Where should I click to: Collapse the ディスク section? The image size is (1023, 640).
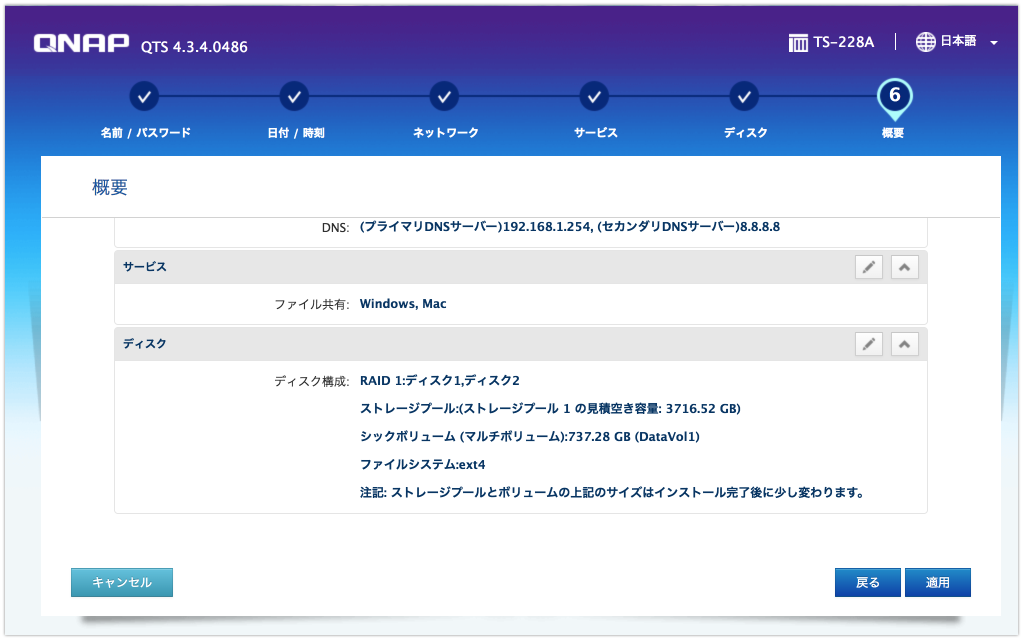pos(904,343)
